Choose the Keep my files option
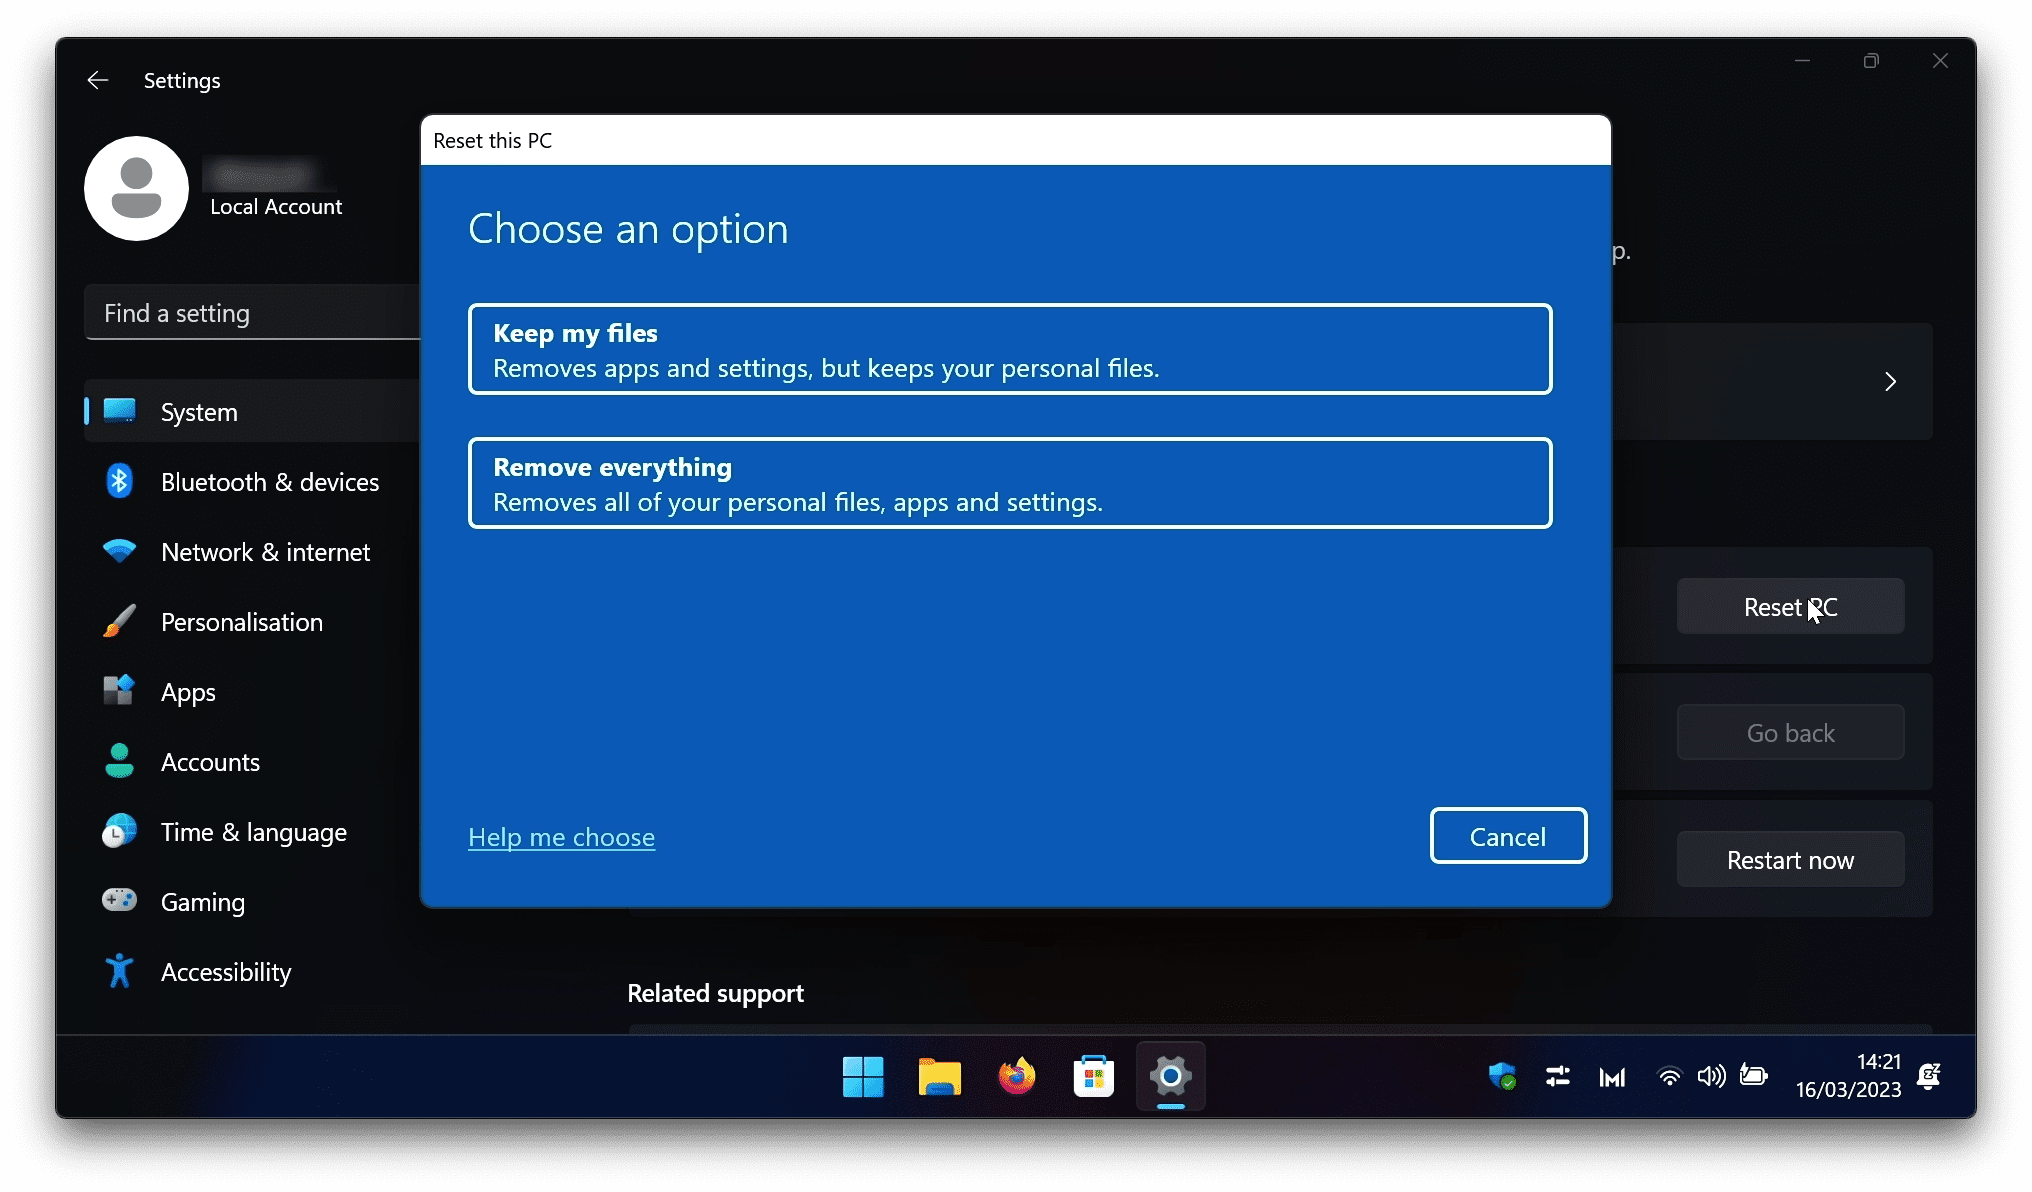Viewport: 2032px width, 1192px height. pos(1010,349)
